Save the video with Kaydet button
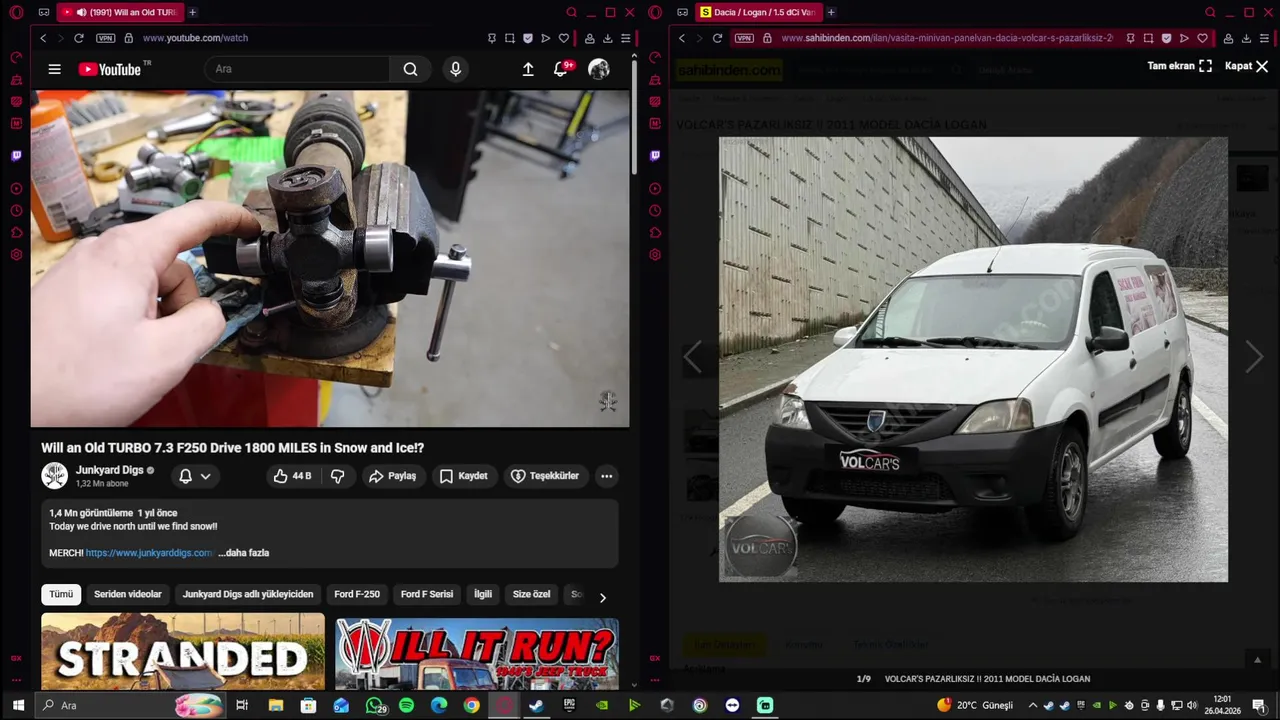 (x=463, y=476)
